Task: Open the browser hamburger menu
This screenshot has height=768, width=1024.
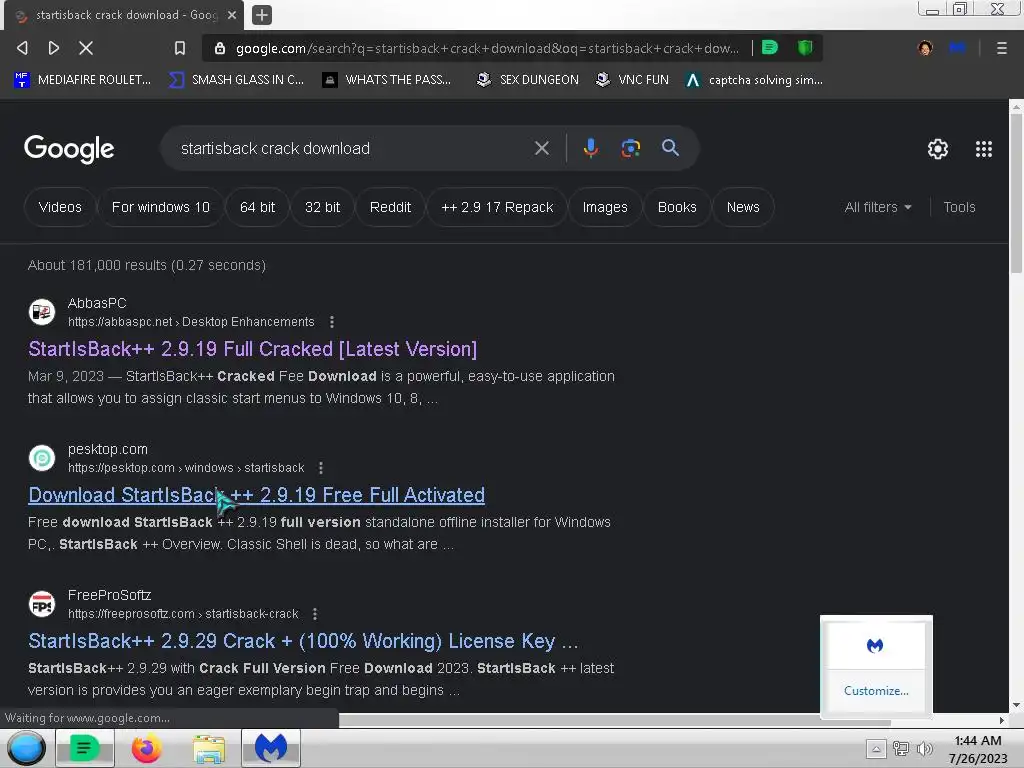Action: coord(1001,48)
